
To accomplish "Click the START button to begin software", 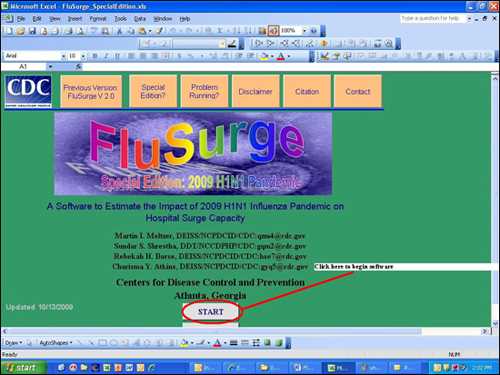I will click(211, 312).
